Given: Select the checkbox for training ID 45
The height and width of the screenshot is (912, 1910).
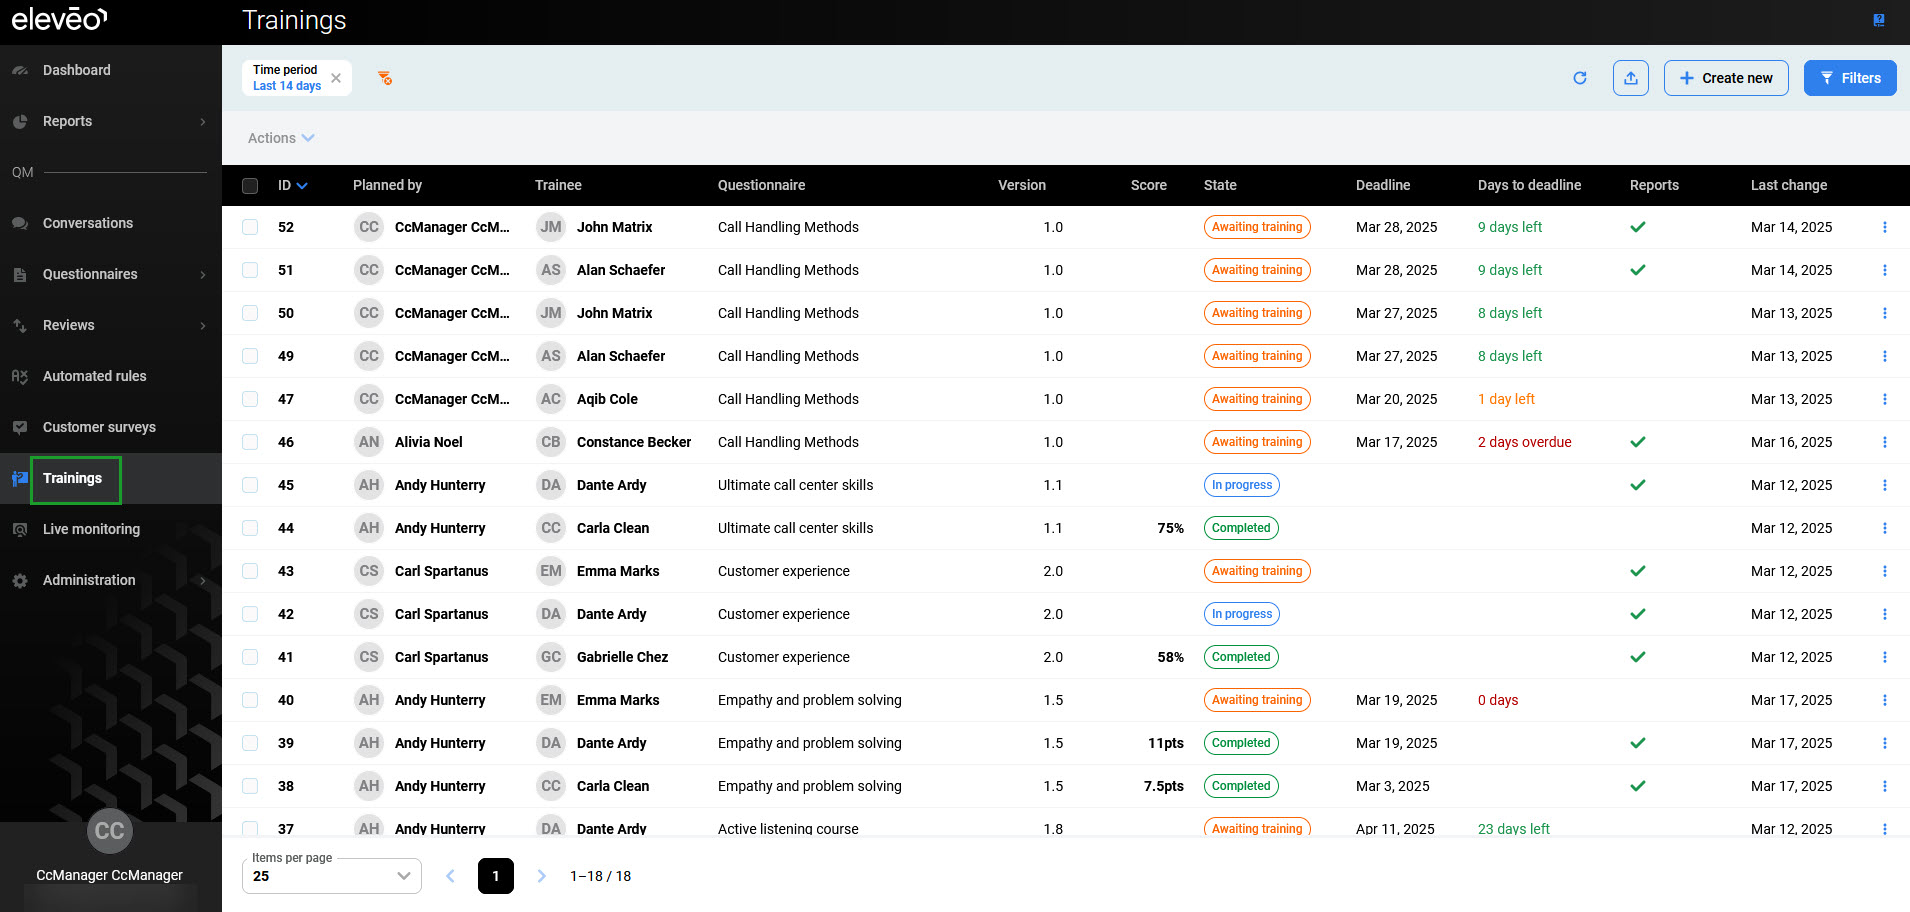Looking at the screenshot, I should coord(250,485).
